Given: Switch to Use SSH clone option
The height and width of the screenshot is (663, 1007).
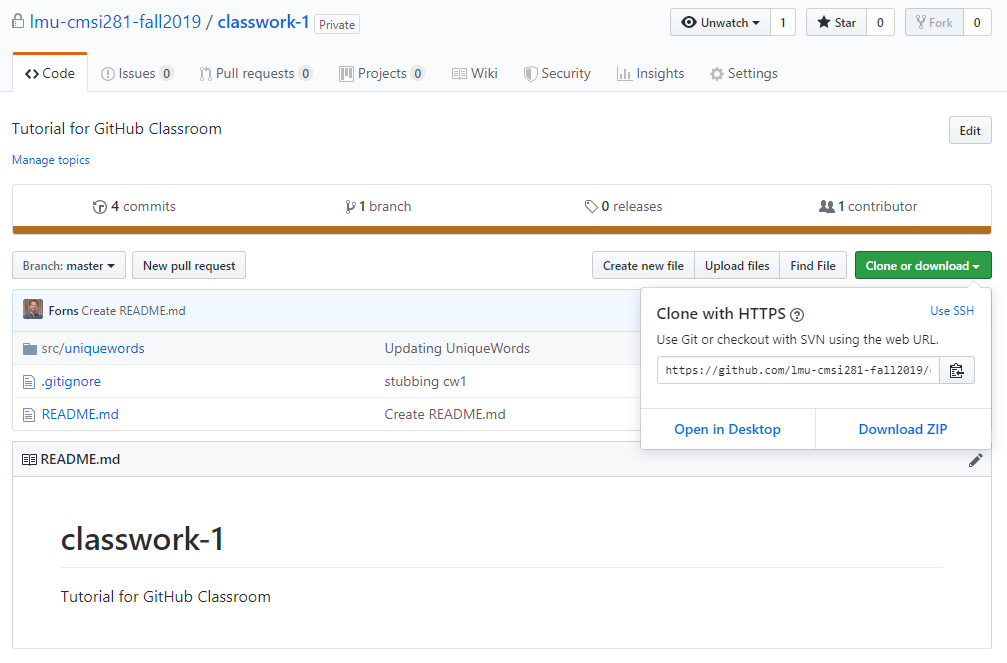Looking at the screenshot, I should (x=952, y=311).
